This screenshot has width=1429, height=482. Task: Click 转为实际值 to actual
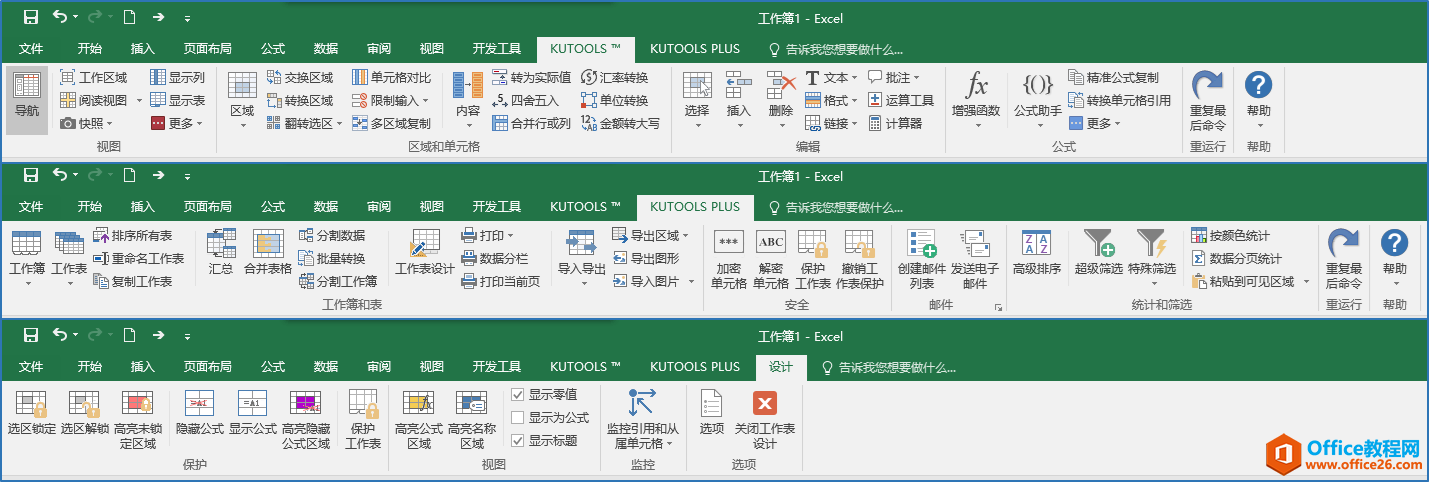(x=531, y=78)
